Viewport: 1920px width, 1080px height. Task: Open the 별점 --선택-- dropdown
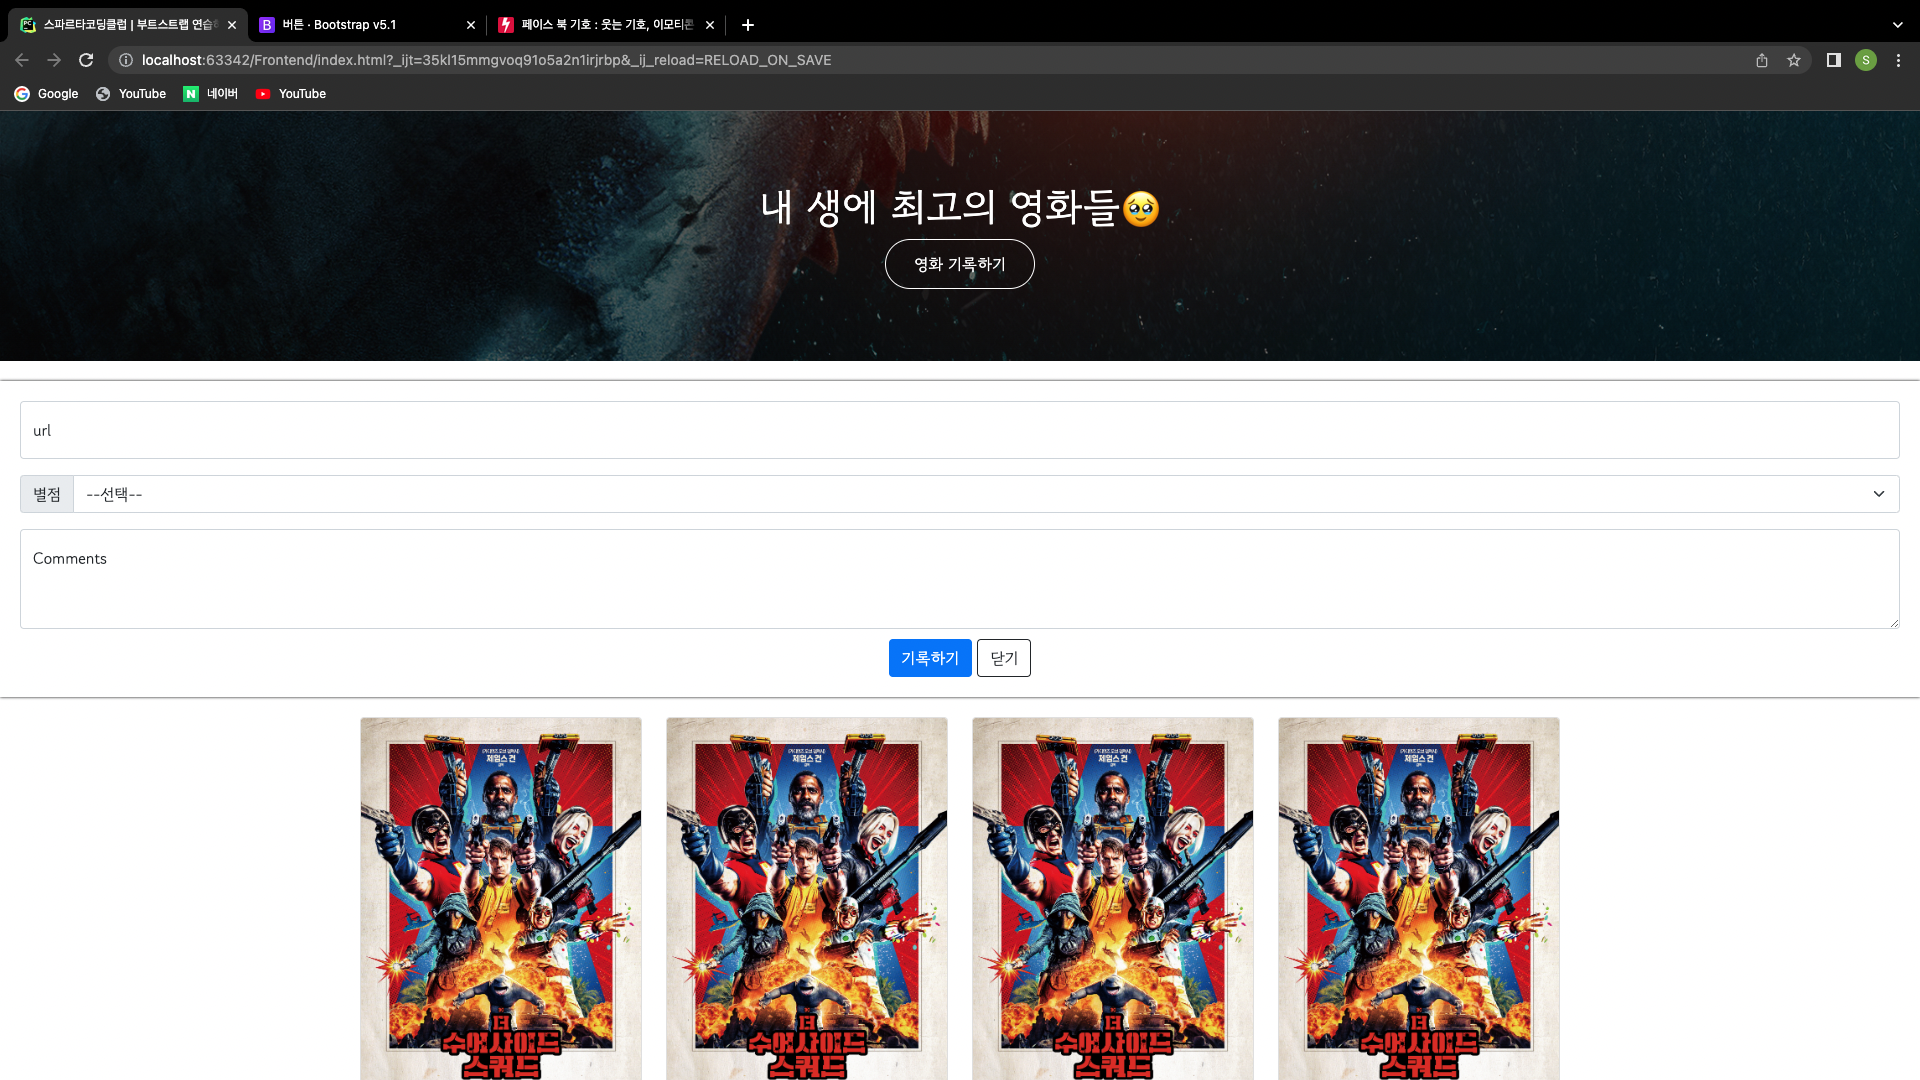986,494
